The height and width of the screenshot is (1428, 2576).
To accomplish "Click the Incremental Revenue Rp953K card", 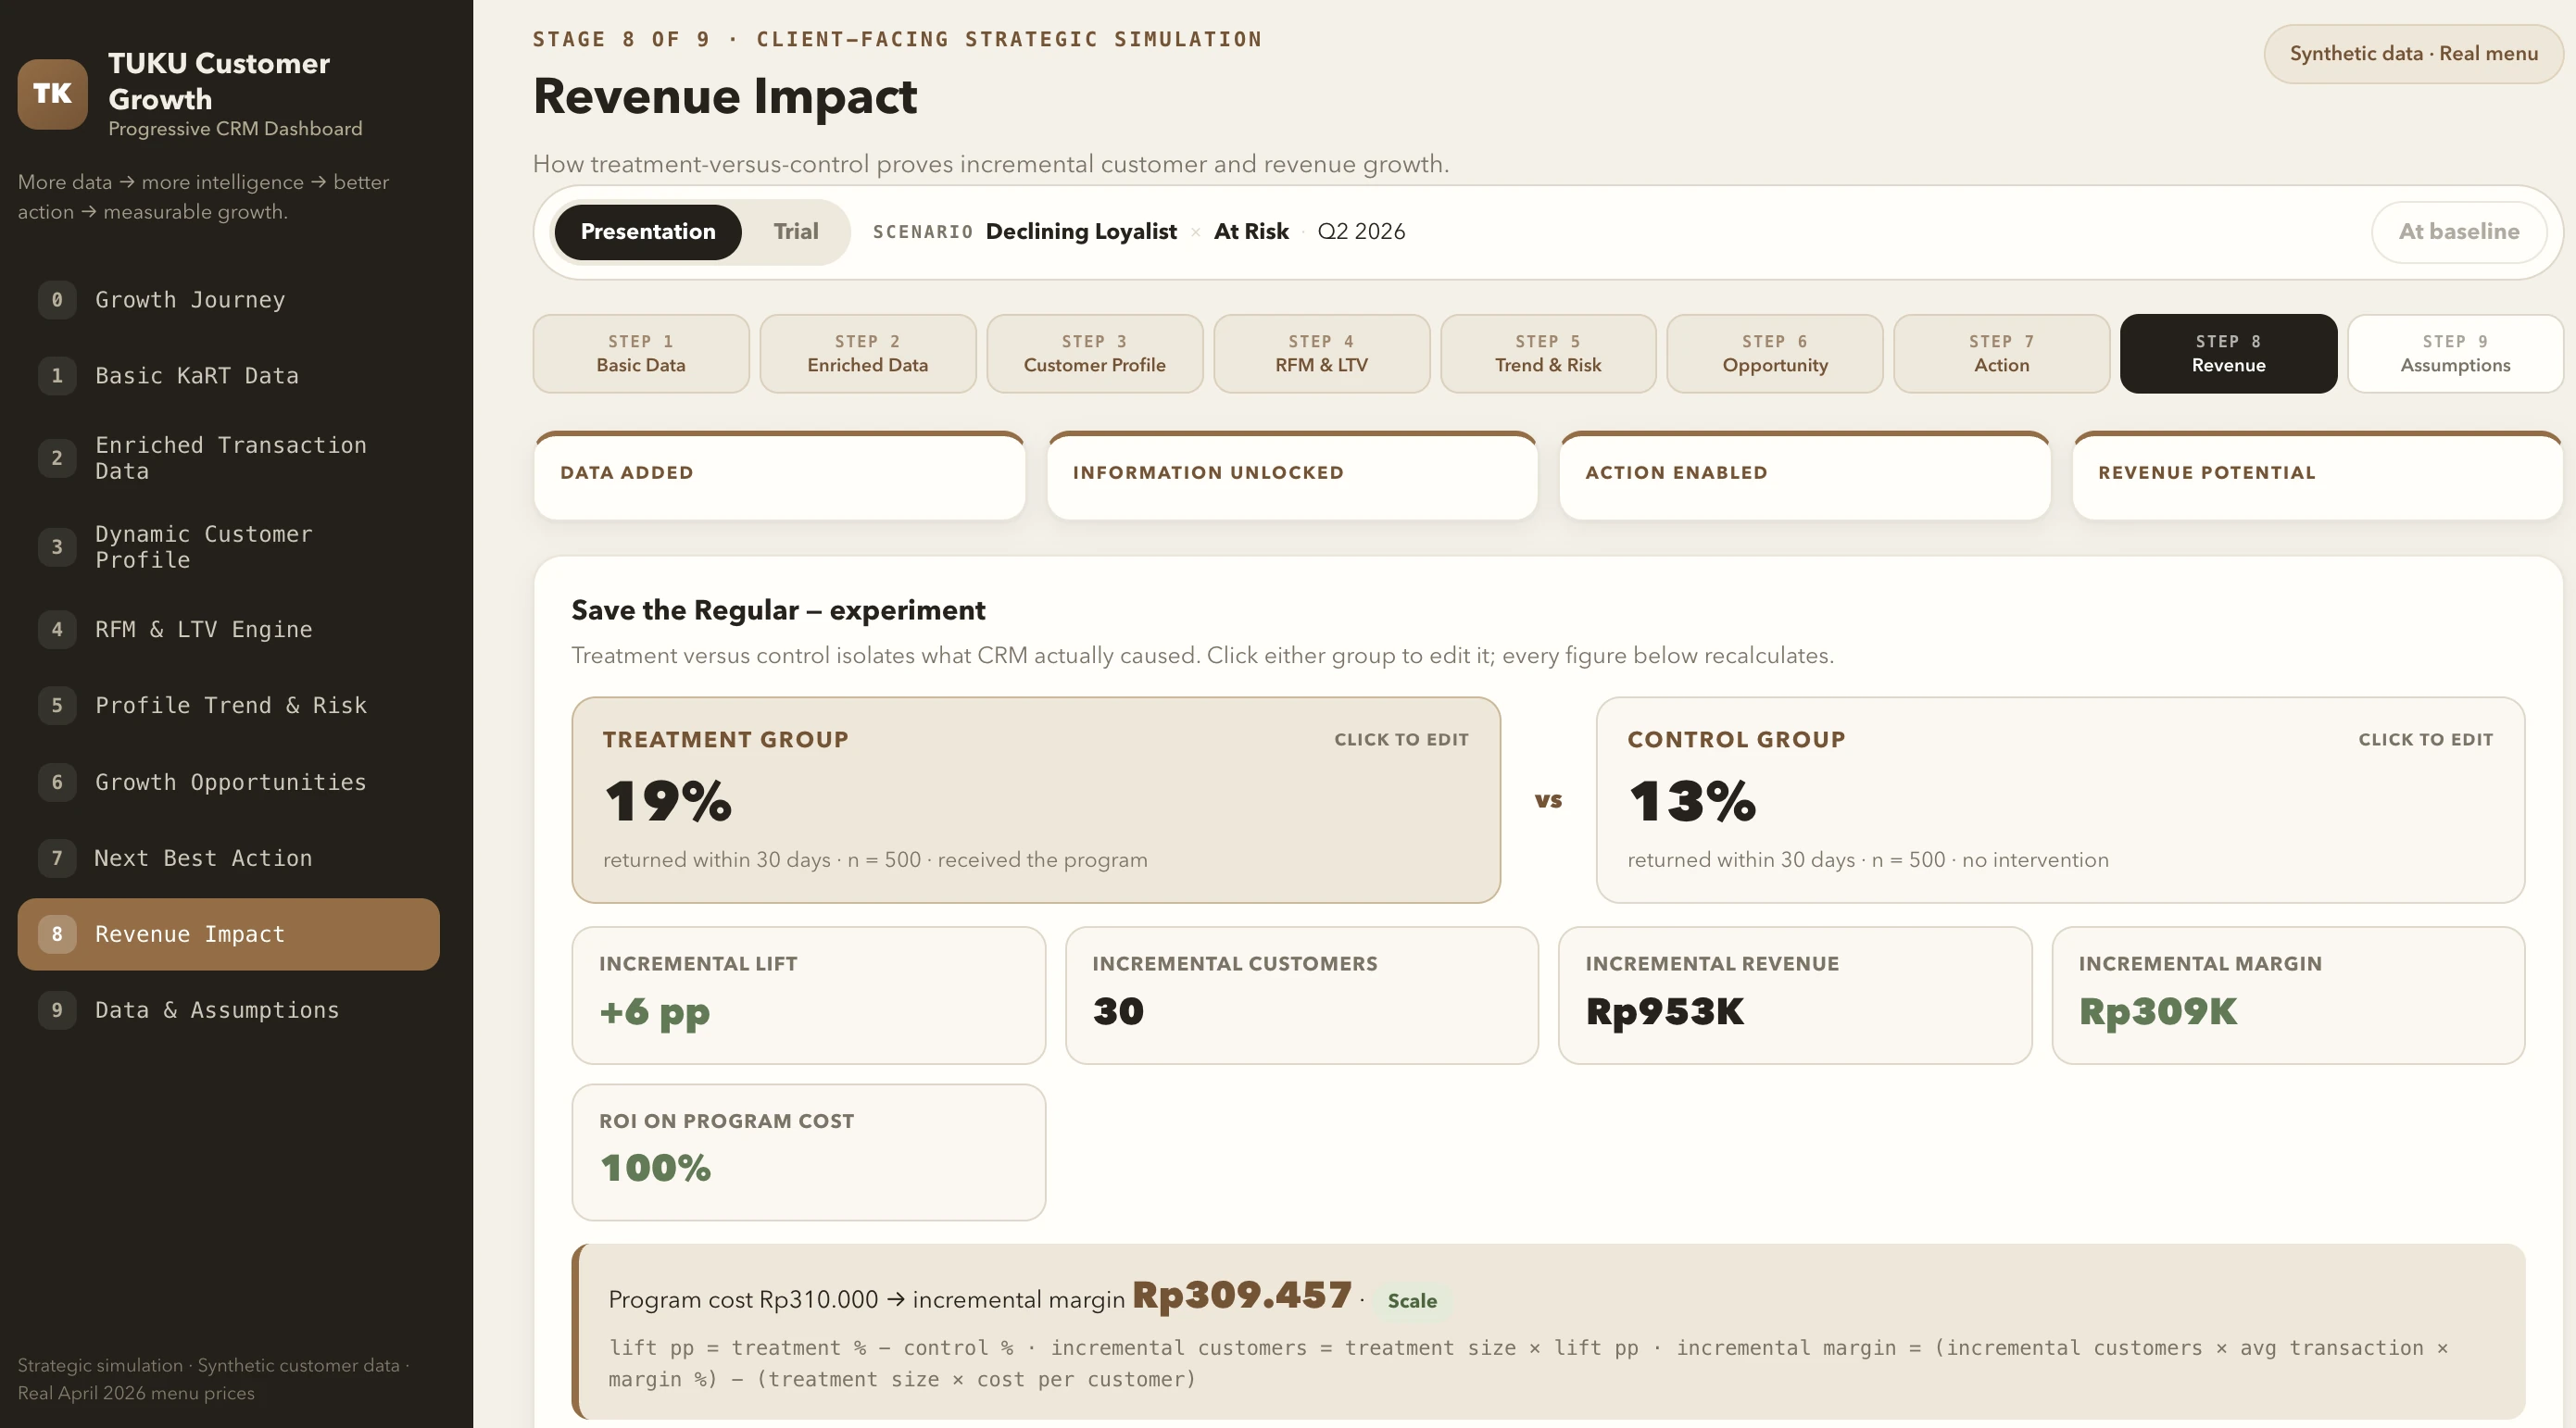I will click(1795, 995).
